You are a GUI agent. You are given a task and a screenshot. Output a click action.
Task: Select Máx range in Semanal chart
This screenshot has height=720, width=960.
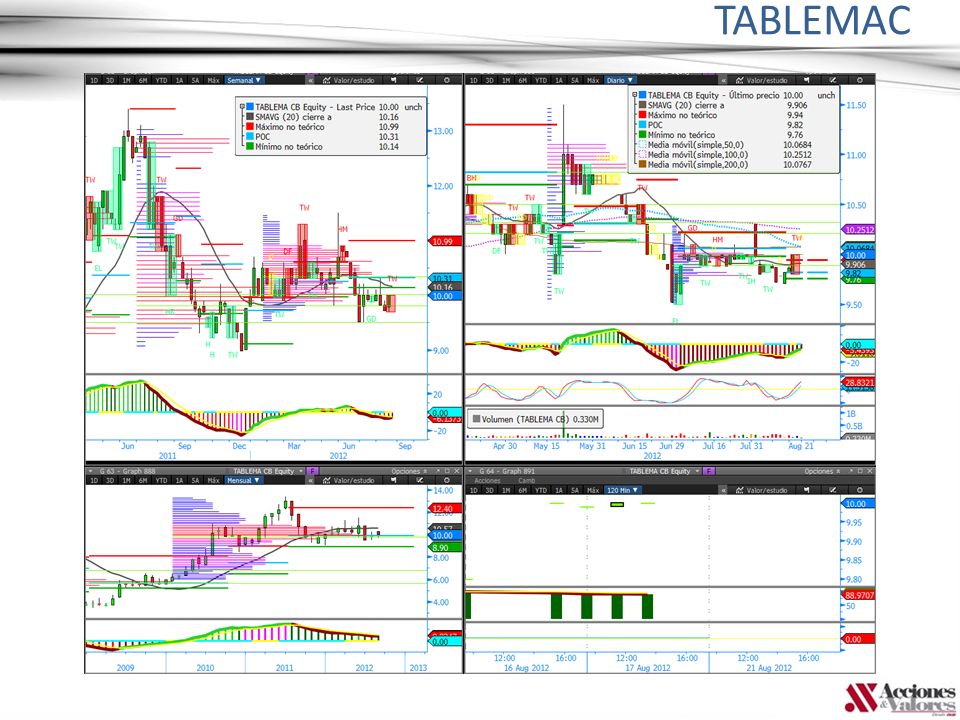[x=213, y=80]
